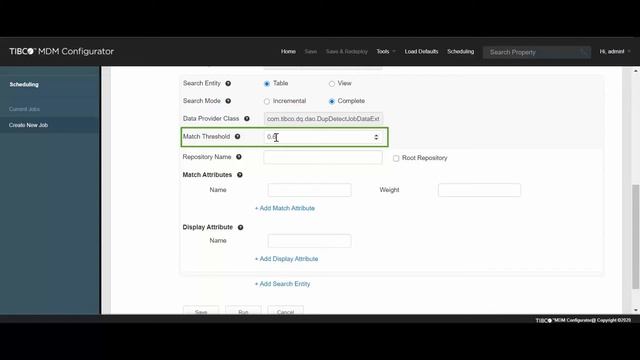The height and width of the screenshot is (360, 640).
Task: Click the Match Threshold help icon
Action: click(x=237, y=137)
